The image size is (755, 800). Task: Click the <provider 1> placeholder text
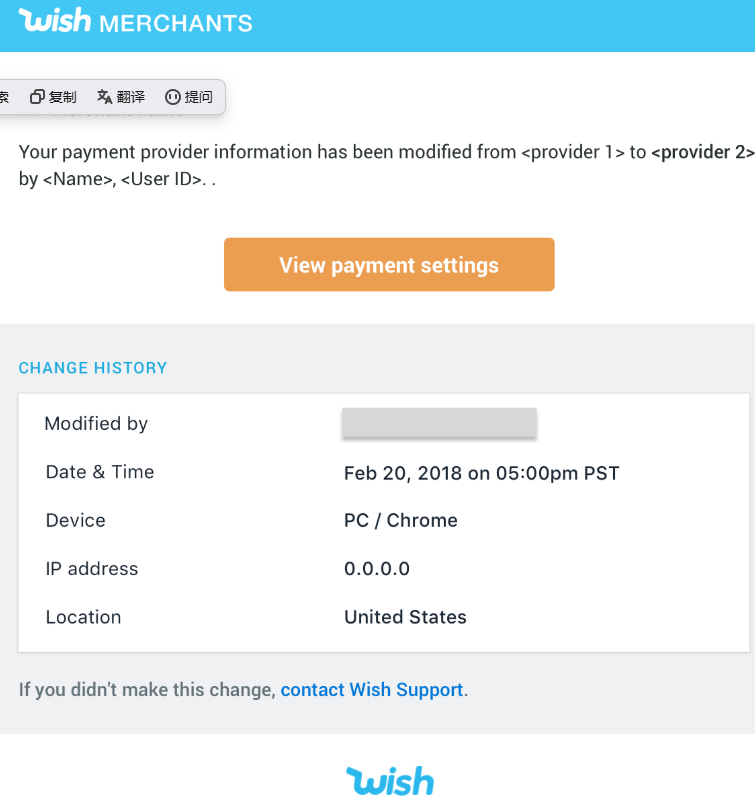click(x=573, y=153)
